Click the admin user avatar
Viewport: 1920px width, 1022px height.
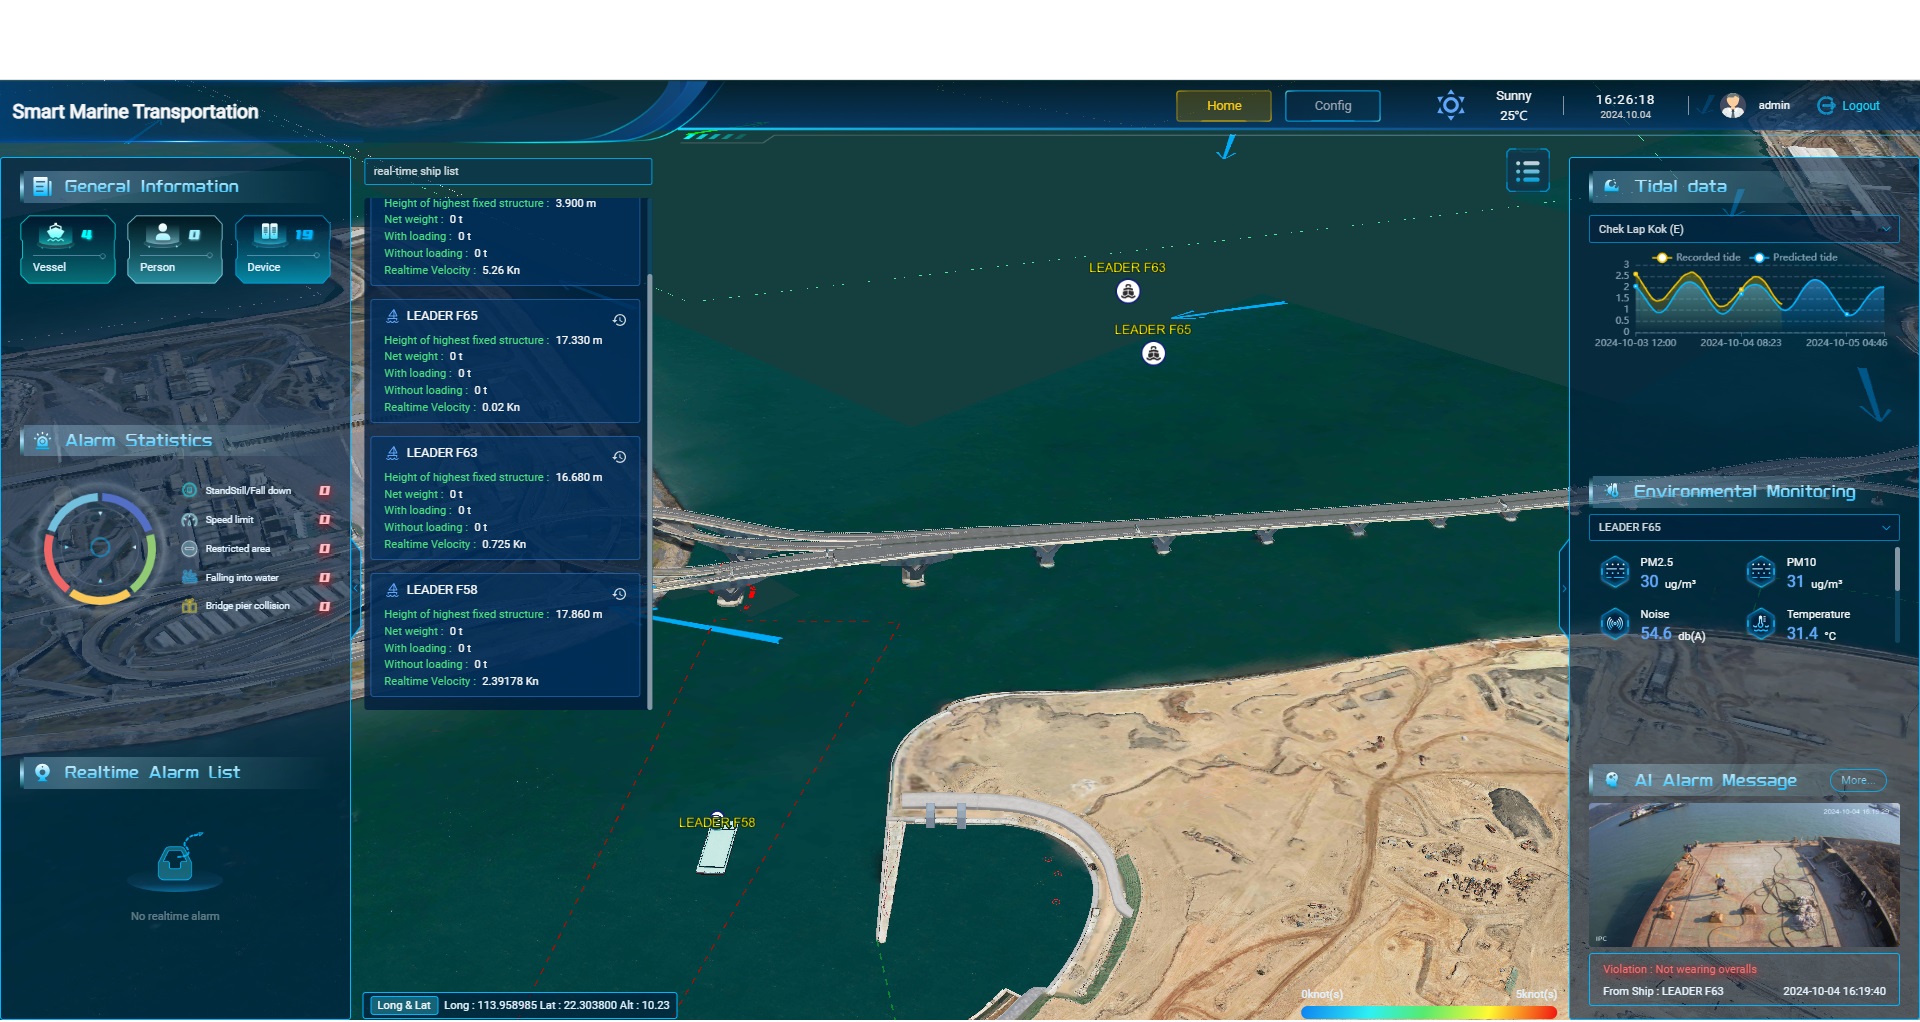point(1732,105)
